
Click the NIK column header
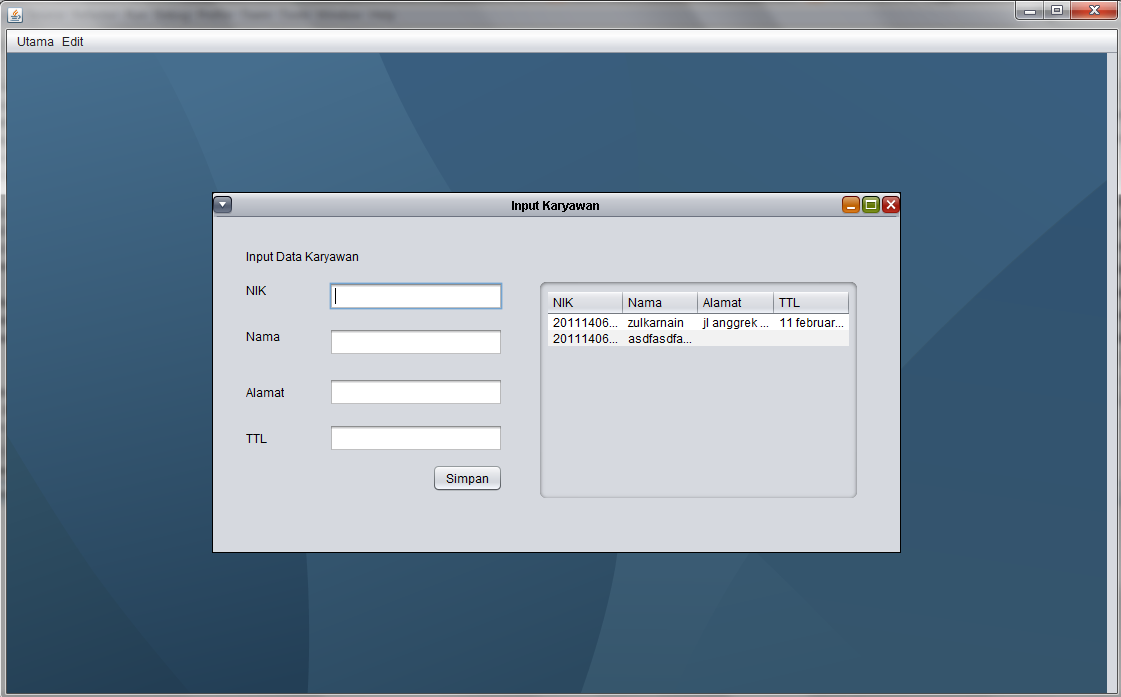(x=584, y=302)
